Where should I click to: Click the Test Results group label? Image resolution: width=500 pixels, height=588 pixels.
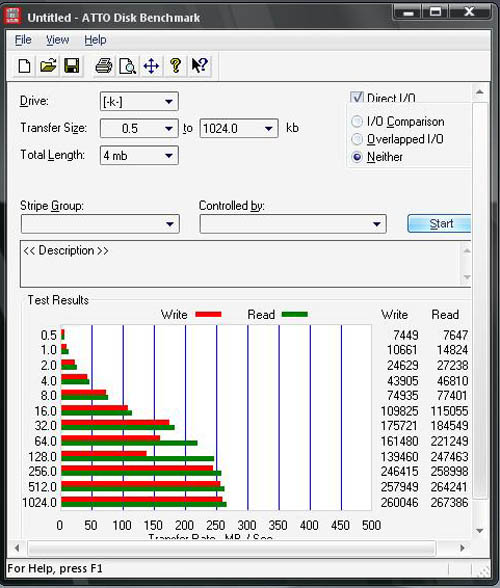point(58,300)
